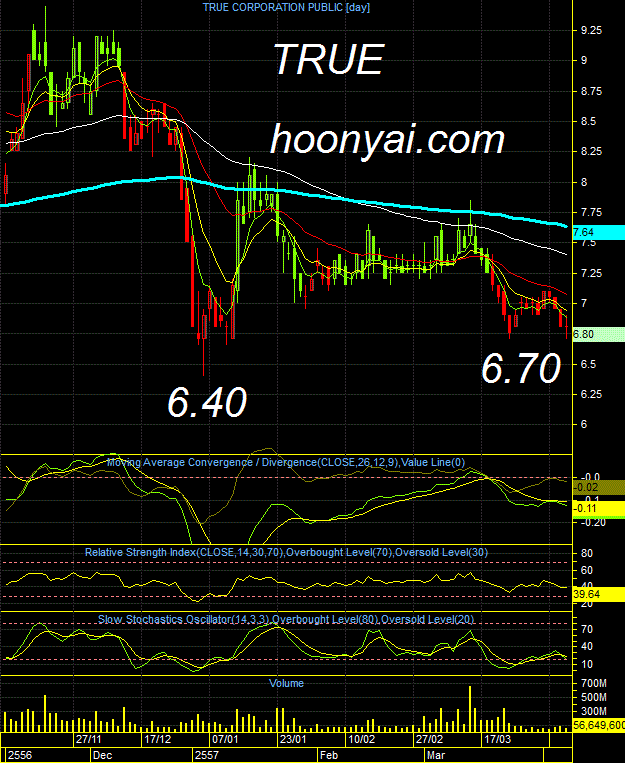The width and height of the screenshot is (625, 765).
Task: Select the MACD indicator title text
Action: 286,462
